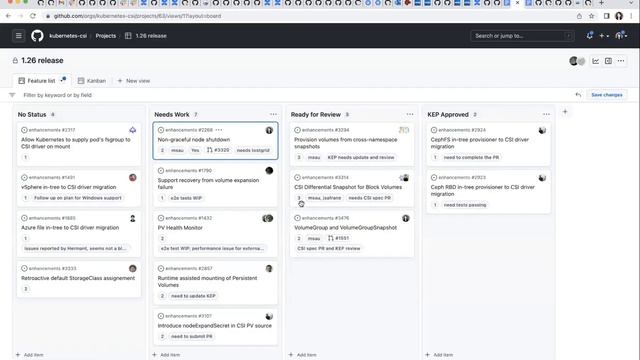Viewport: 640px width, 360px height.
Task: Open the Ready for Review column options menu
Action: [x=410, y=114]
